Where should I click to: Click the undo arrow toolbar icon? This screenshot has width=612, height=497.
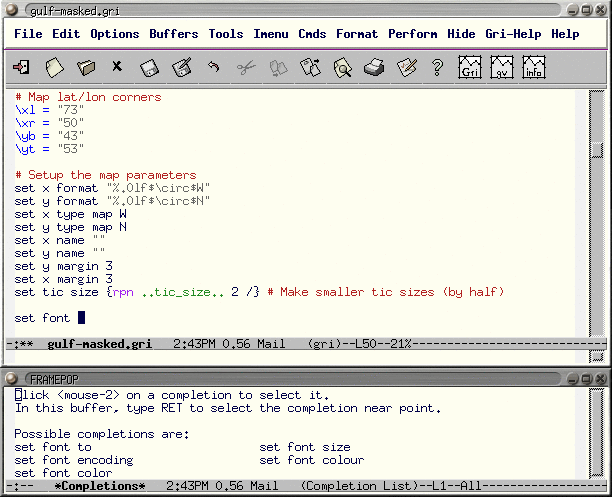(x=213, y=67)
